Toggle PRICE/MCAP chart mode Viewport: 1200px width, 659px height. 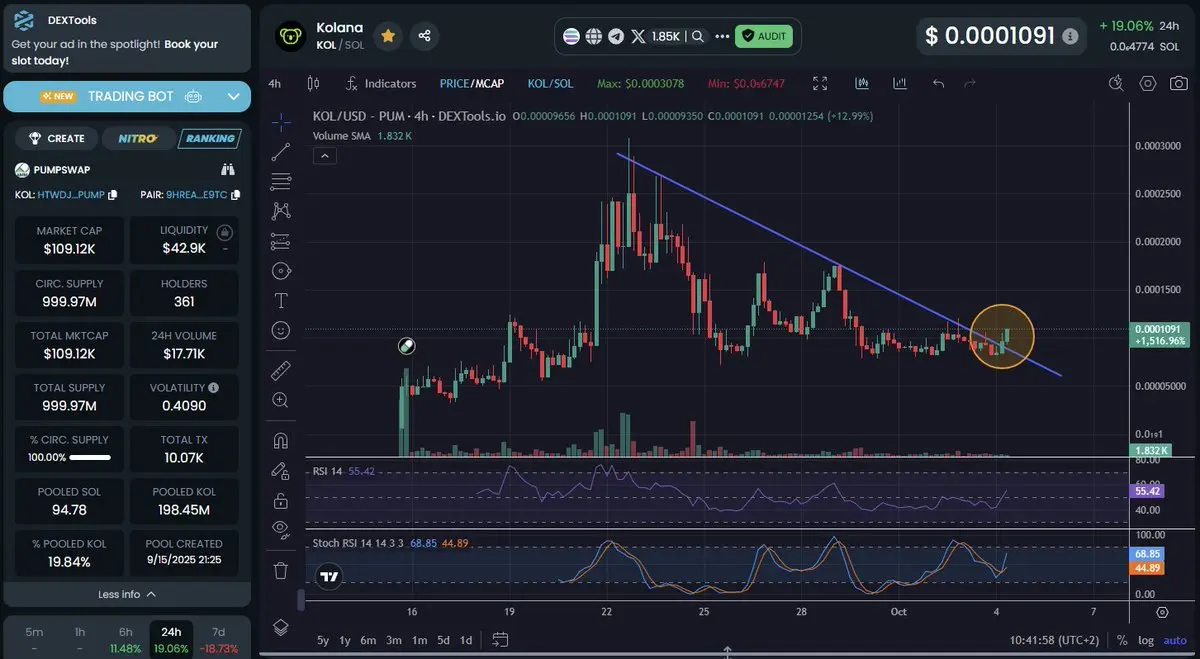pos(472,84)
